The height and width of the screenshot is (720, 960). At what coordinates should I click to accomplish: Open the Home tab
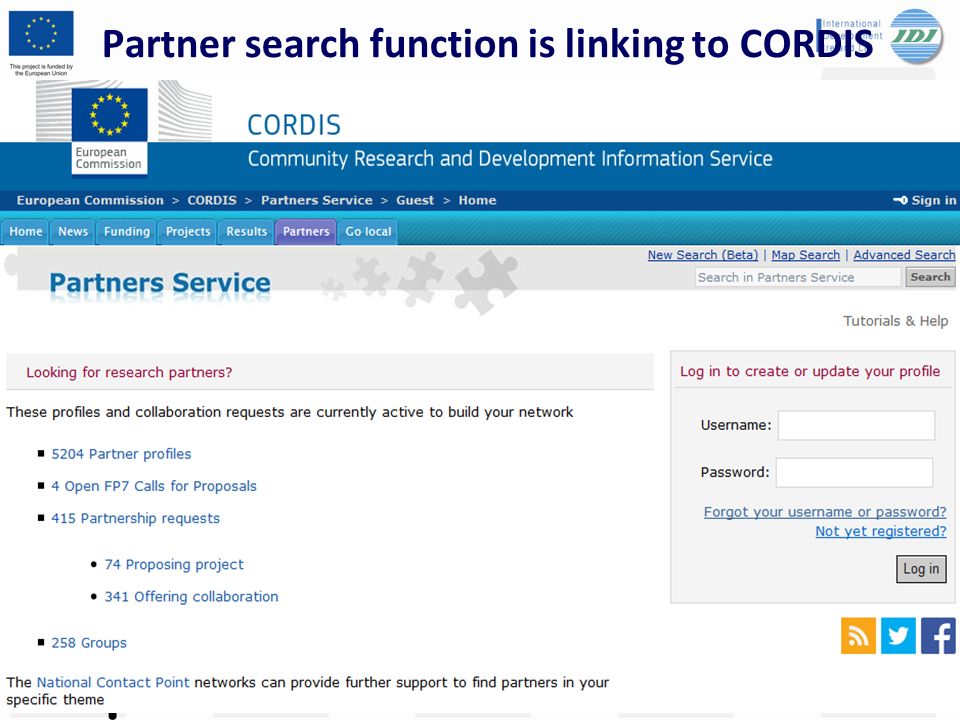[x=25, y=231]
